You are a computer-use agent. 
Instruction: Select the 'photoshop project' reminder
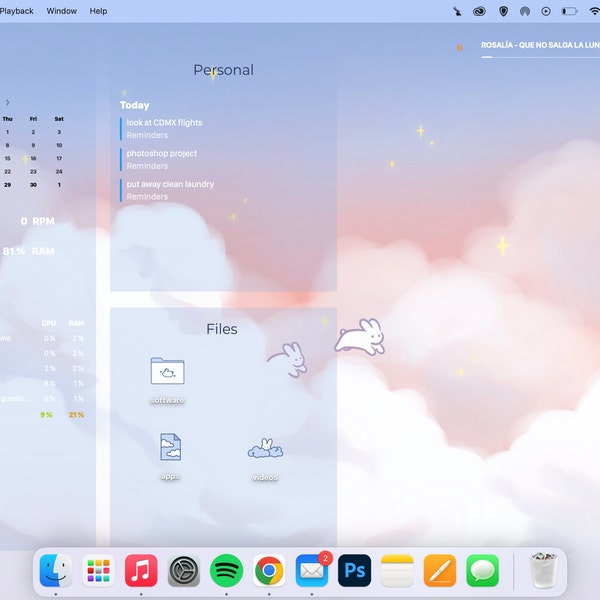pos(161,153)
